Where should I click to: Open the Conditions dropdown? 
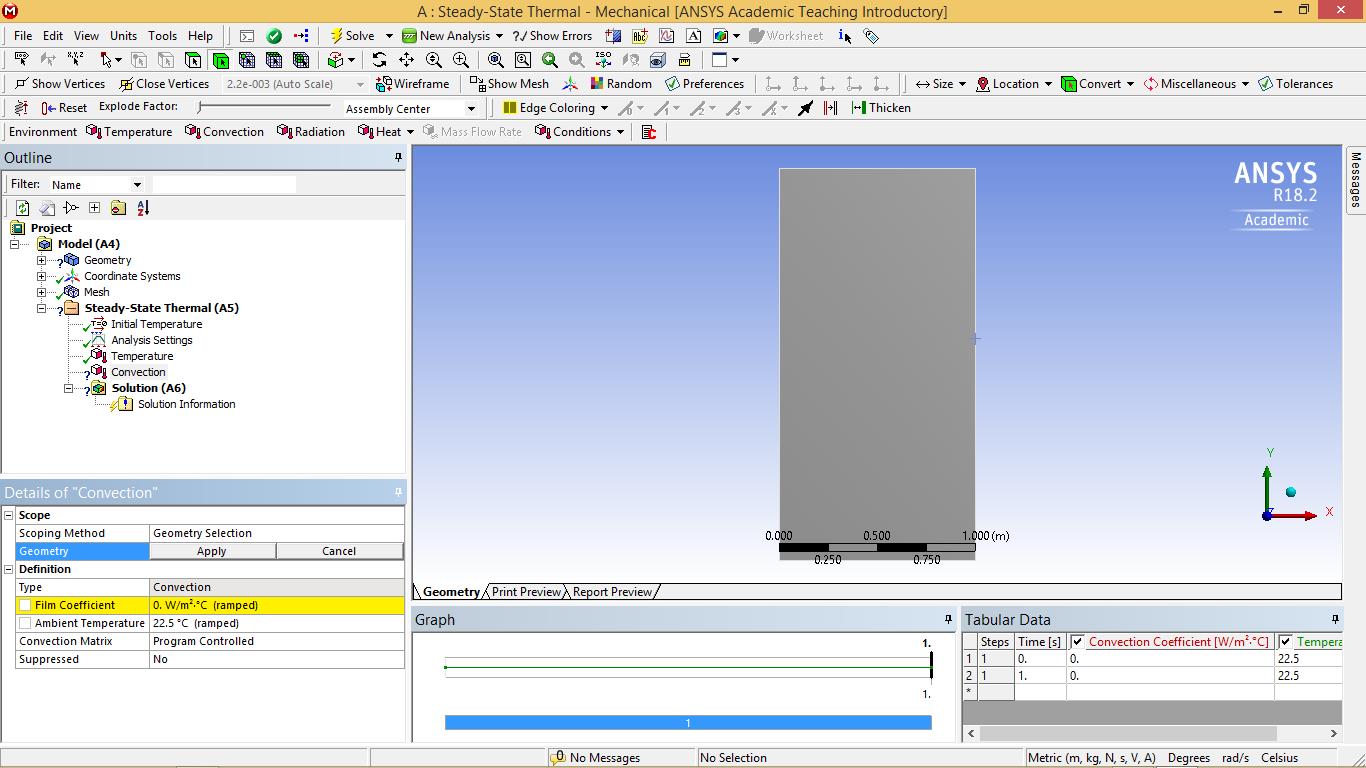(620, 132)
